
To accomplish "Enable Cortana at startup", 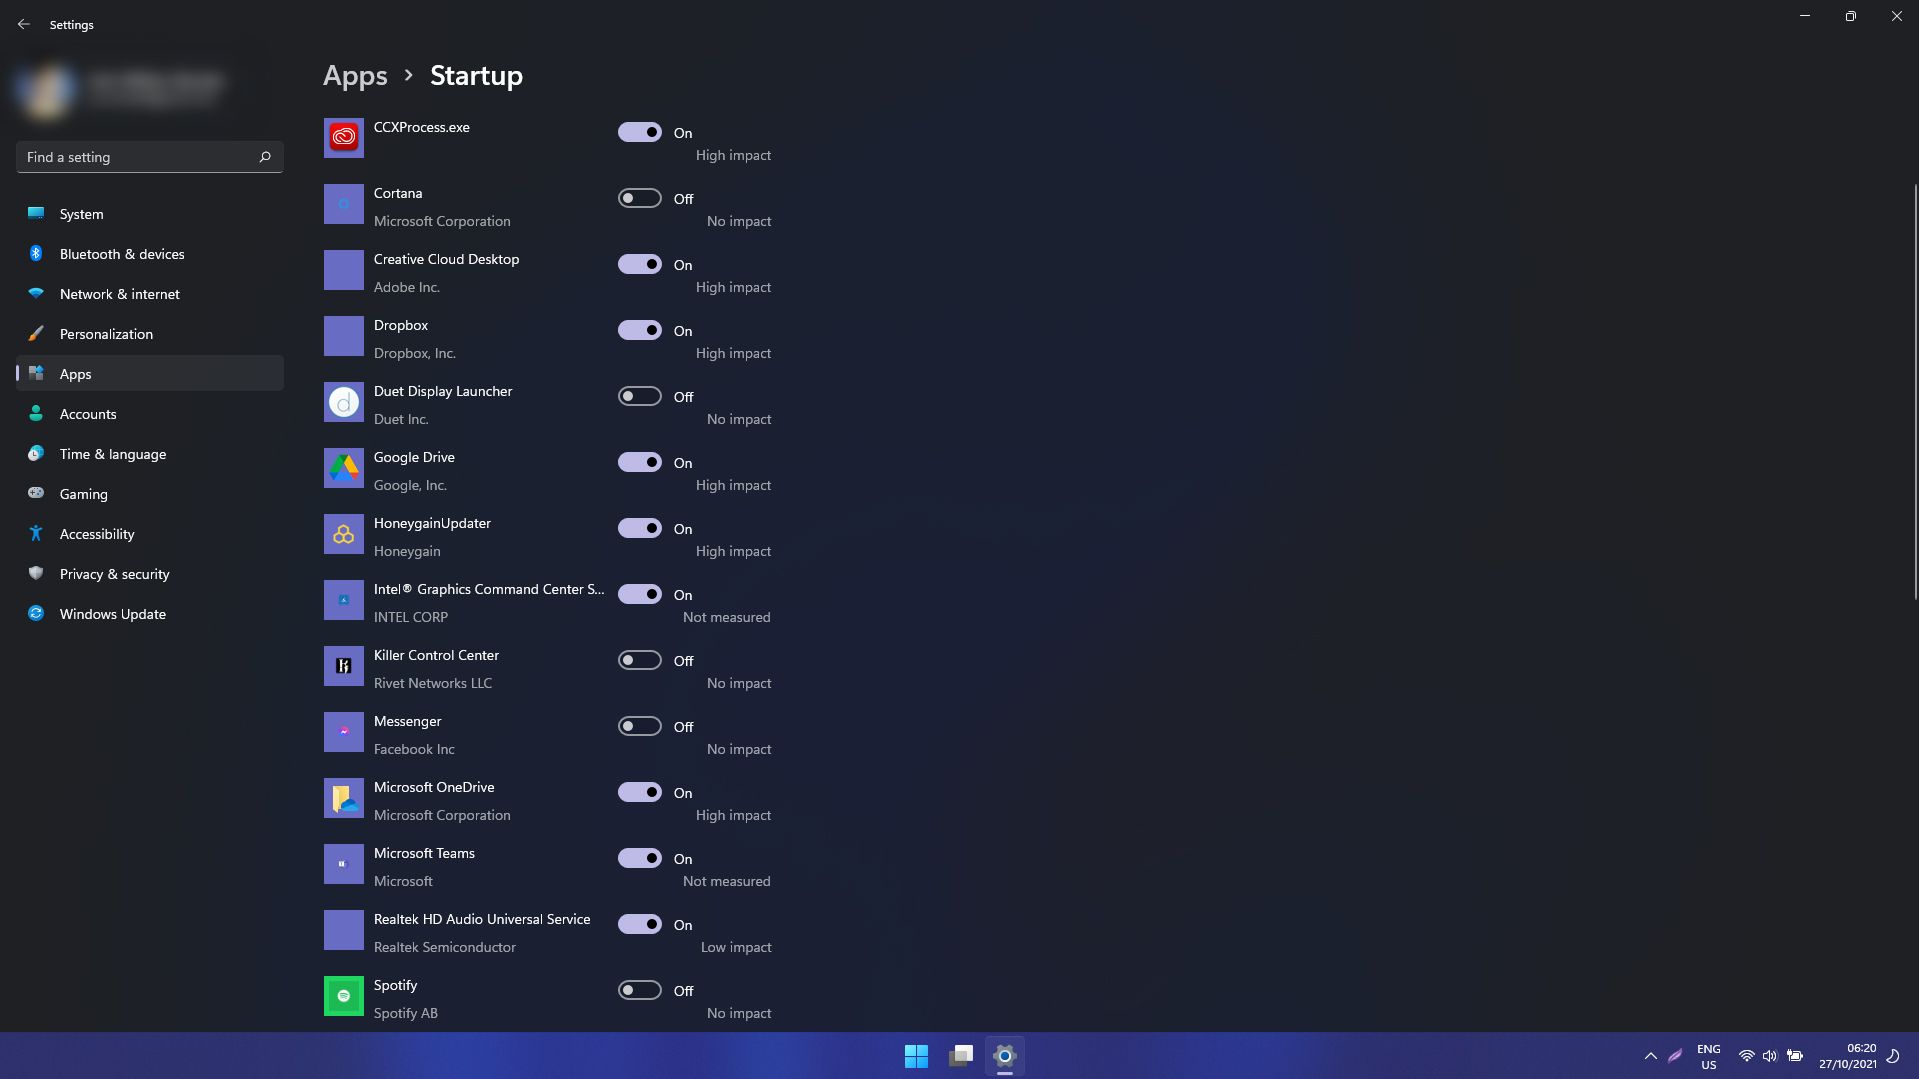I will [640, 198].
